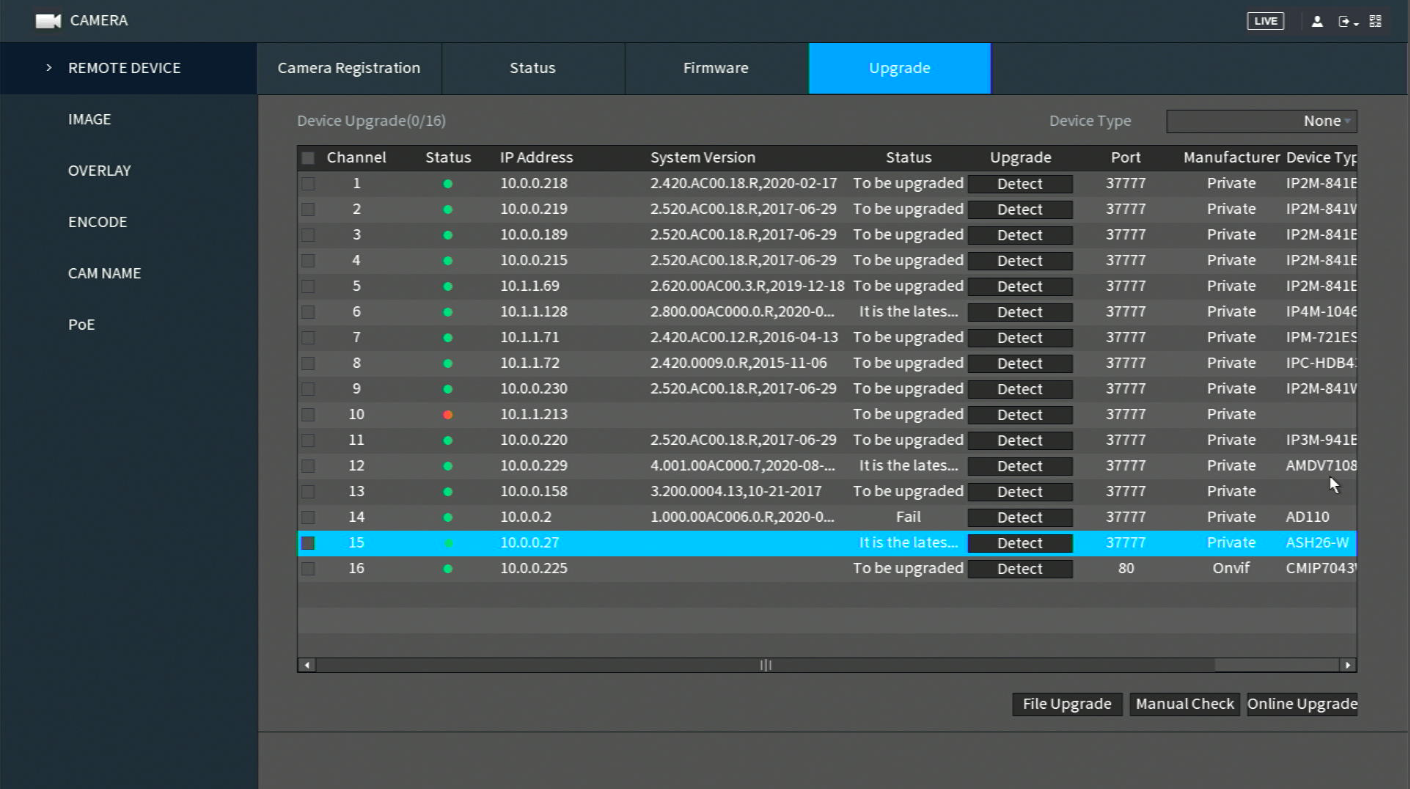
Task: Open the ENCODE menu item
Action: point(98,222)
